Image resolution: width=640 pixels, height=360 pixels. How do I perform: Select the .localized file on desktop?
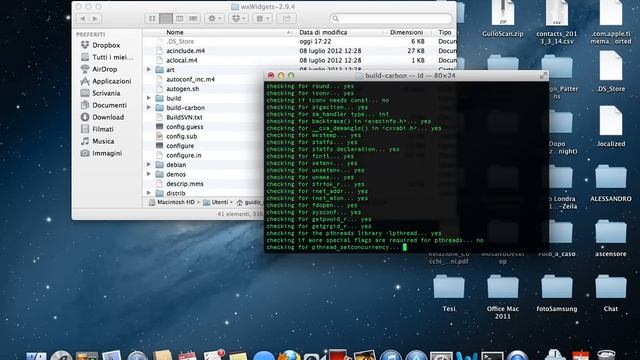pyautogui.click(x=611, y=127)
